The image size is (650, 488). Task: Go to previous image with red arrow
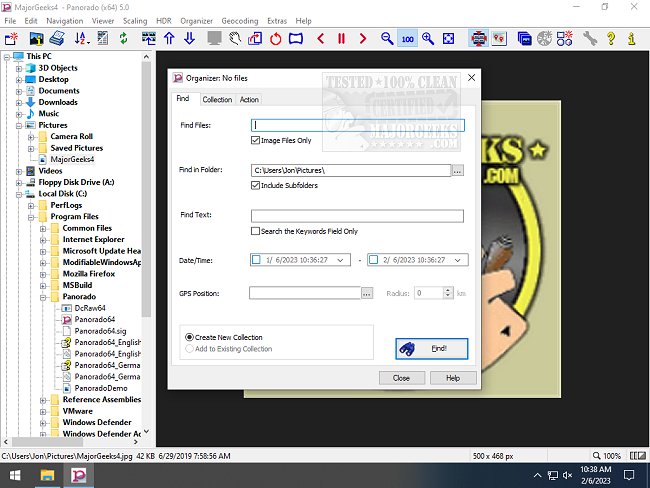point(320,39)
